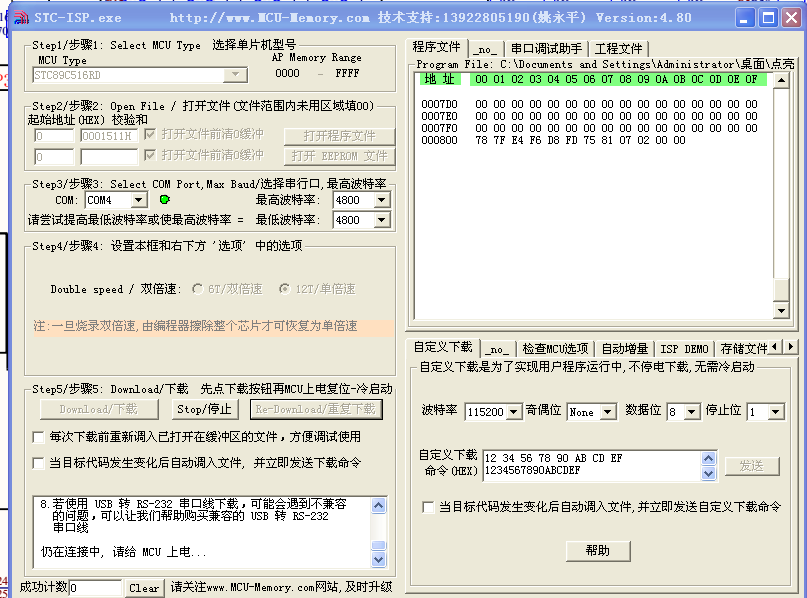Minimize the STC-ISP window
The height and width of the screenshot is (598, 807).
click(x=744, y=18)
